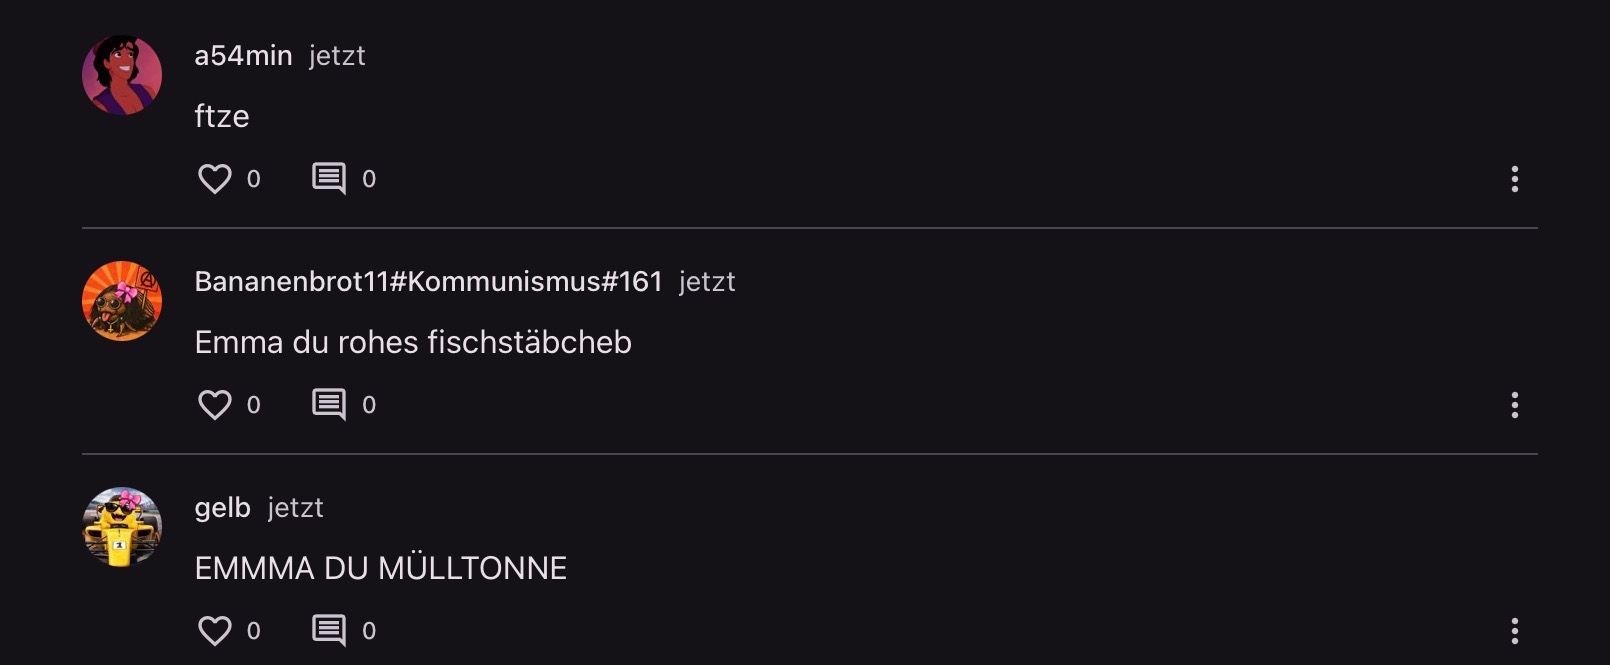This screenshot has height=665, width=1610.
Task: Open Bananenbrot11's orange profile avatar
Action: point(122,301)
